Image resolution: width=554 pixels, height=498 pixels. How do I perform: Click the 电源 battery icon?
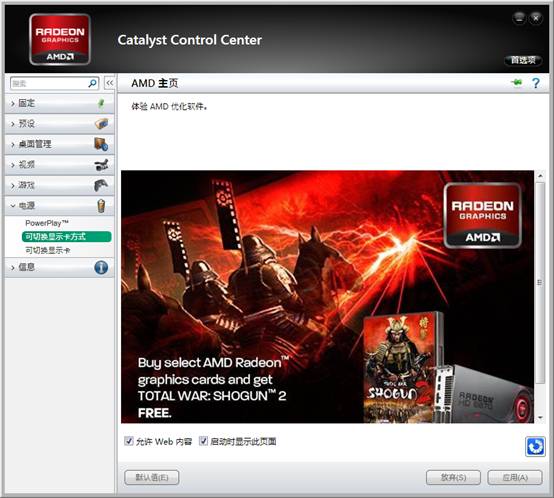click(101, 206)
